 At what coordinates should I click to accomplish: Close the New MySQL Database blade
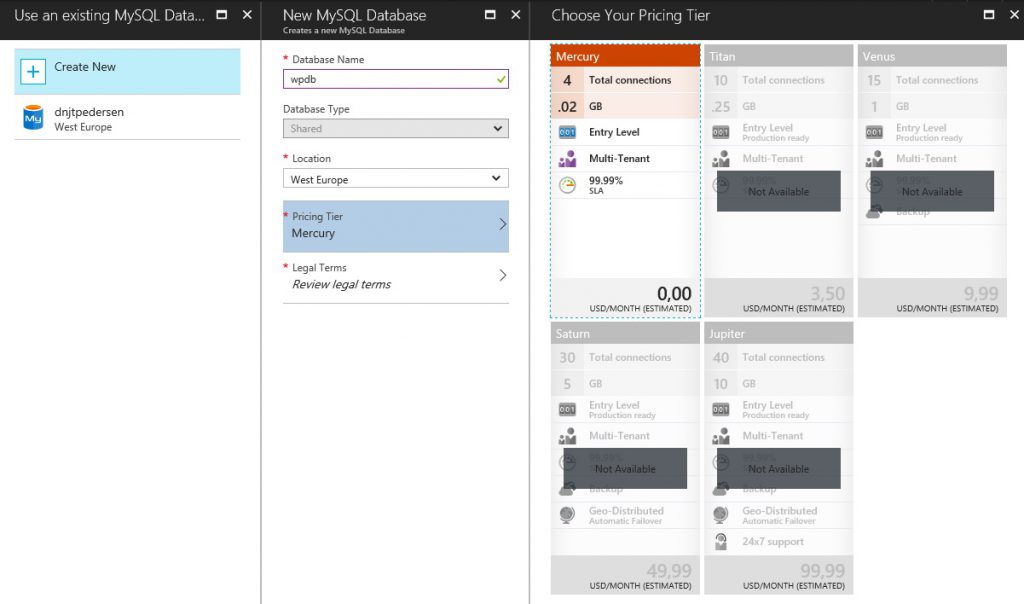tap(515, 14)
